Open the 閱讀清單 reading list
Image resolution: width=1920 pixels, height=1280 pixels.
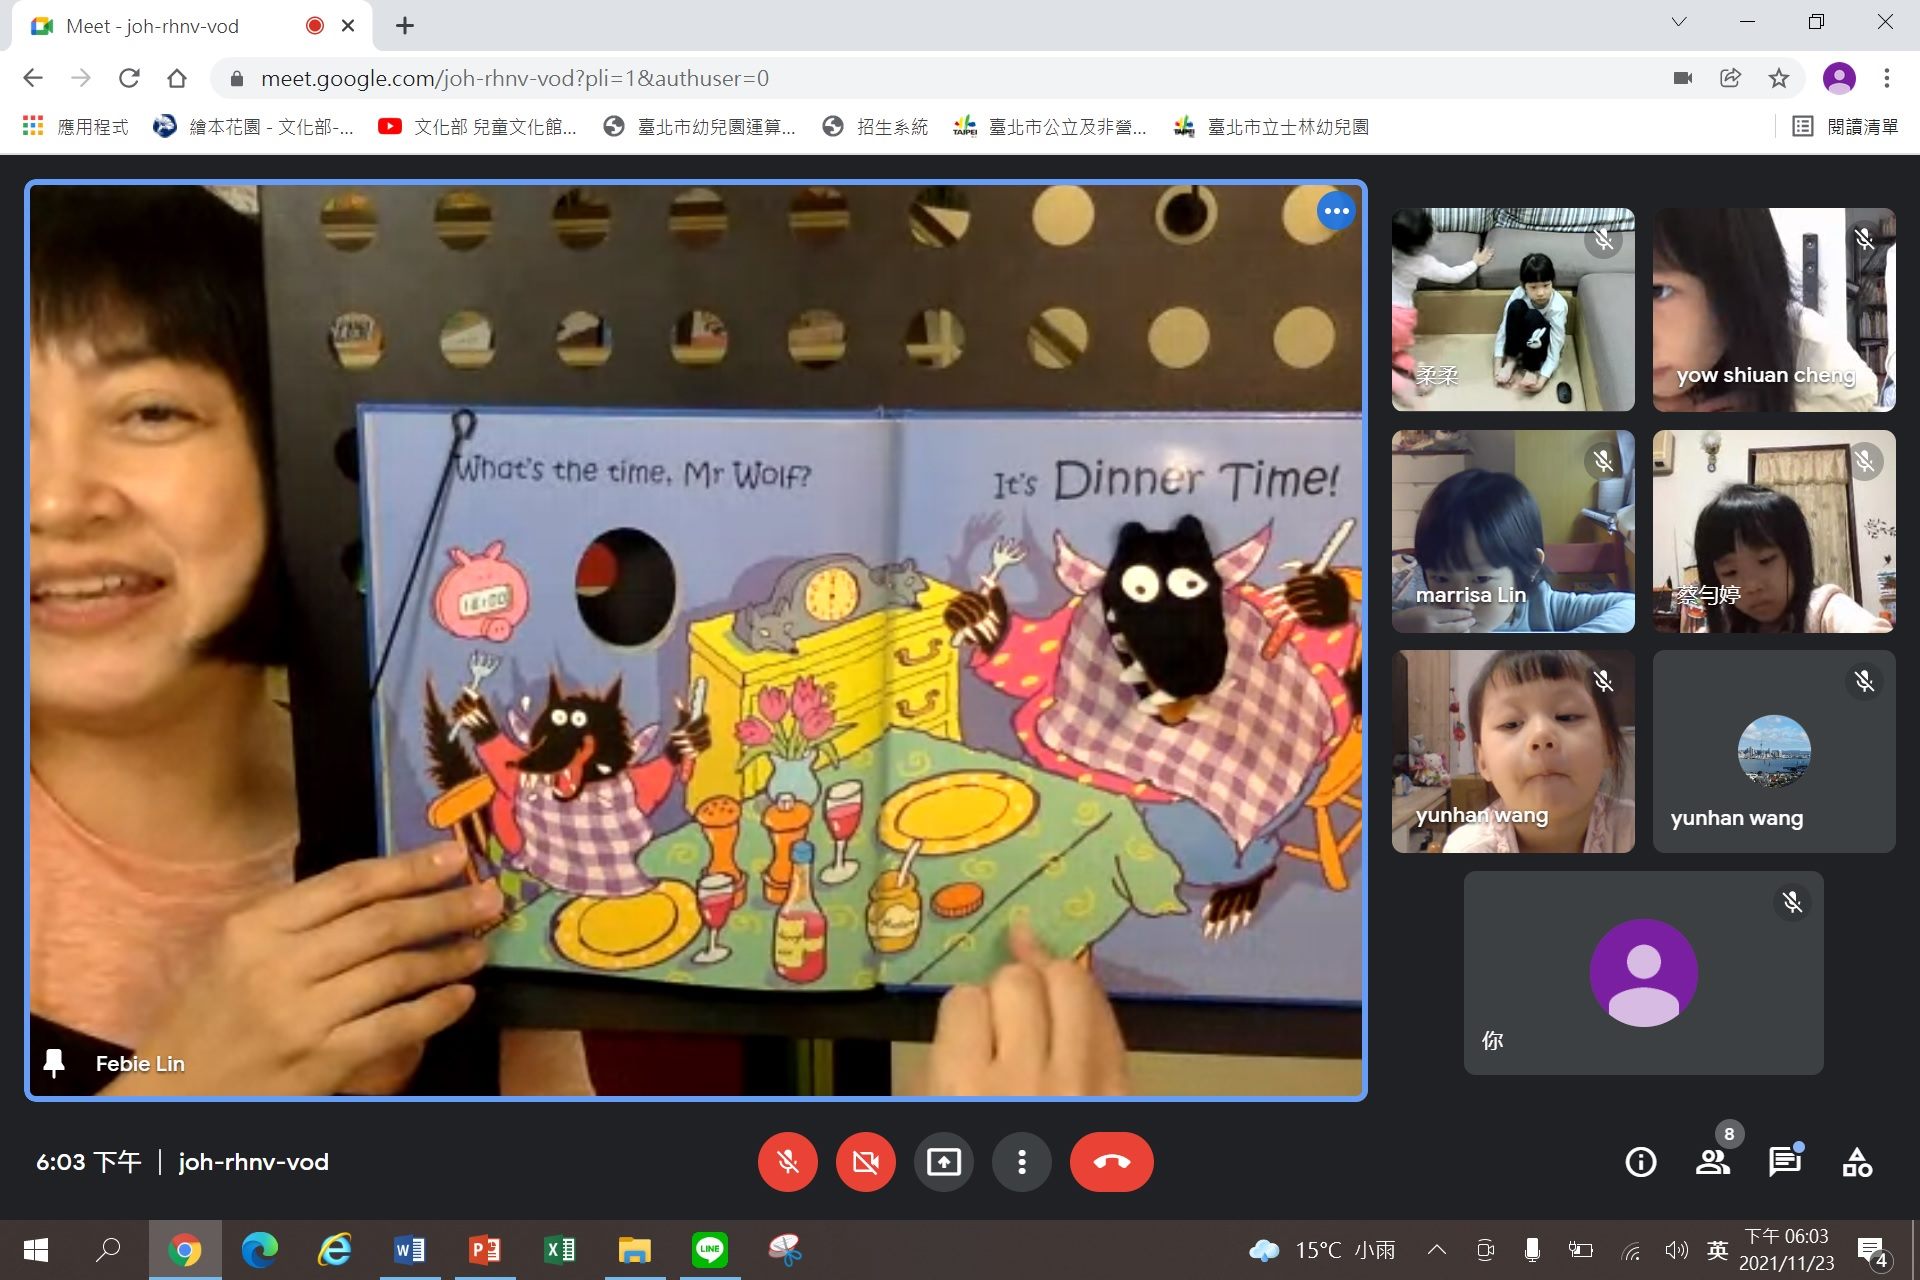coord(1845,127)
